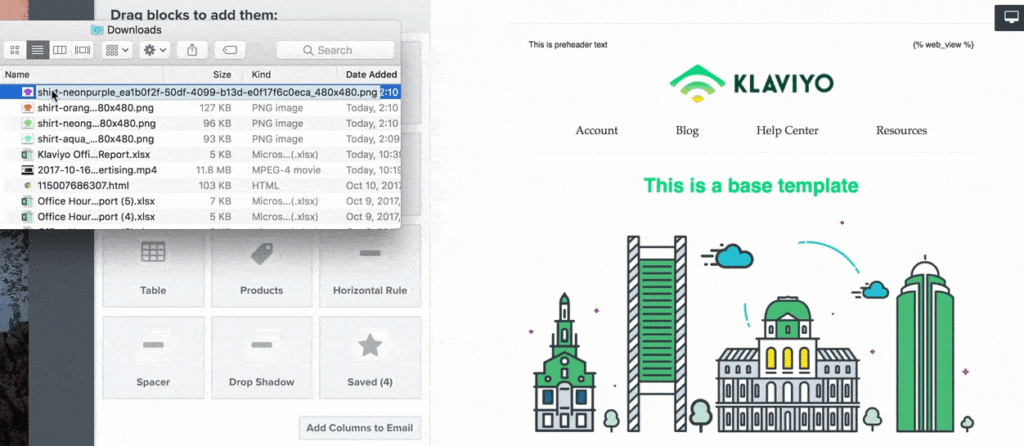The image size is (1024, 446).
Task: Click the Finder Search field
Action: click(335, 50)
